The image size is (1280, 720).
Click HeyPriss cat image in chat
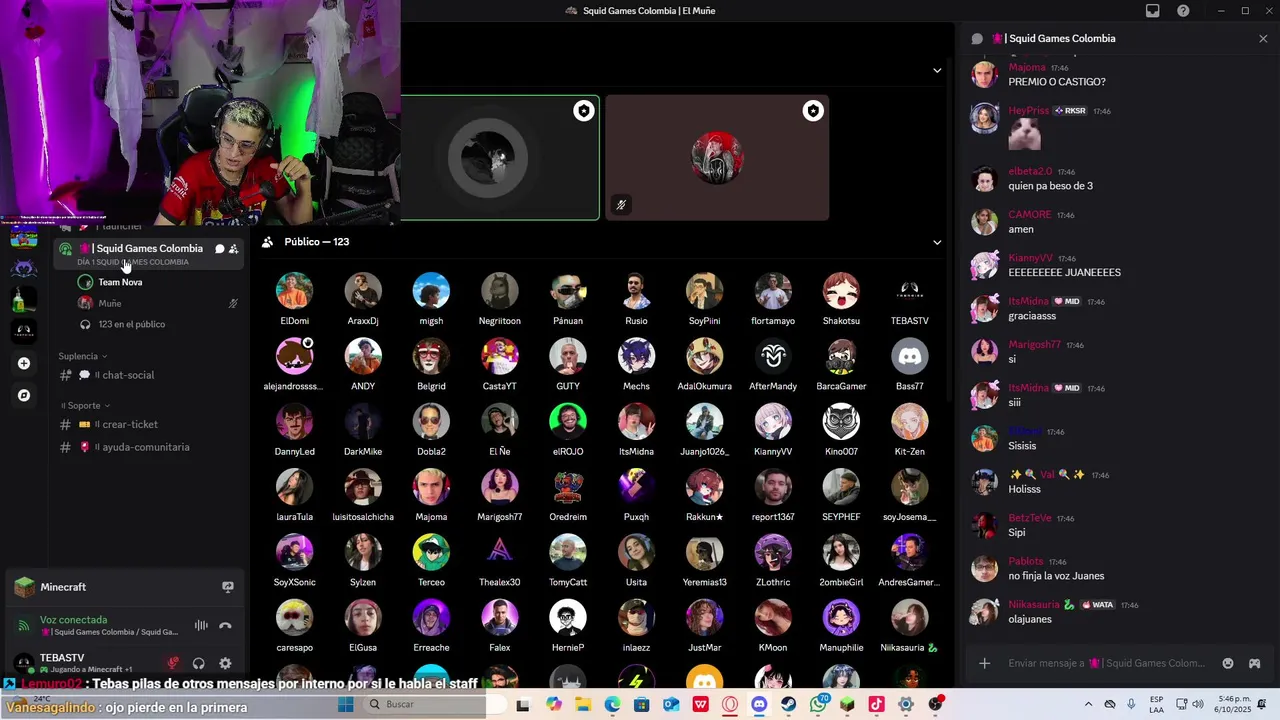pos(1024,134)
